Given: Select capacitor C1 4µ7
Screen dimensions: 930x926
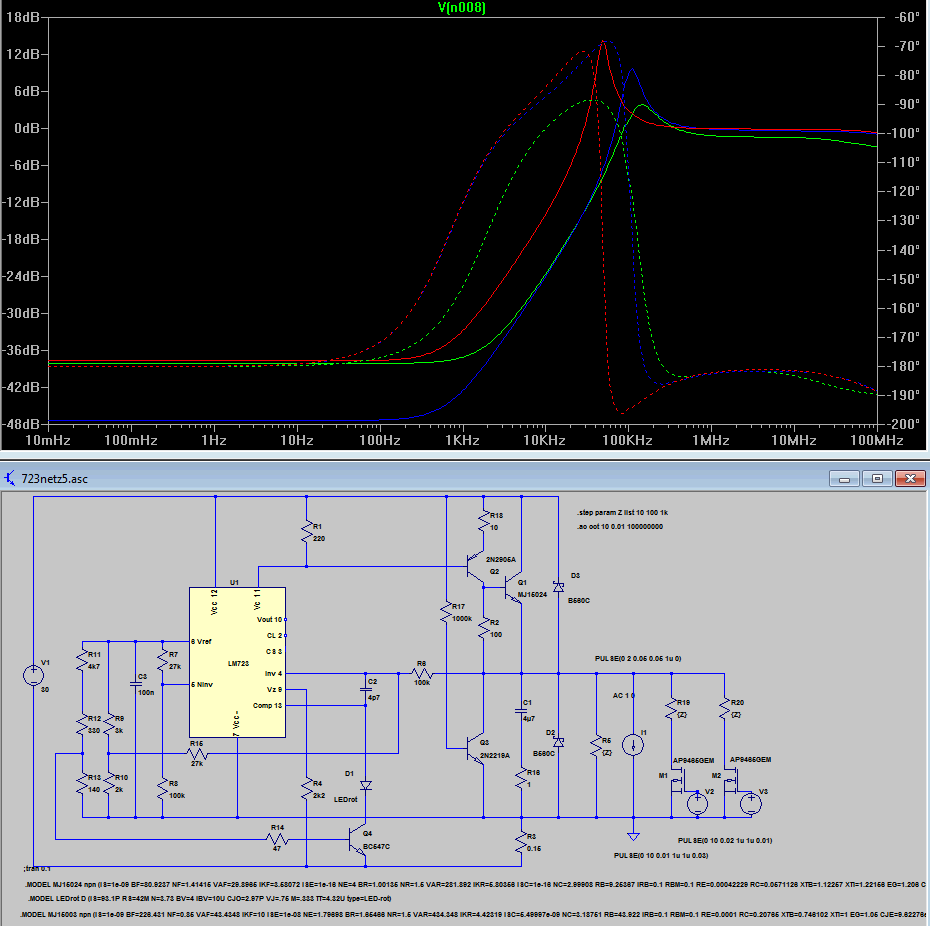Looking at the screenshot, I should coord(521,710).
